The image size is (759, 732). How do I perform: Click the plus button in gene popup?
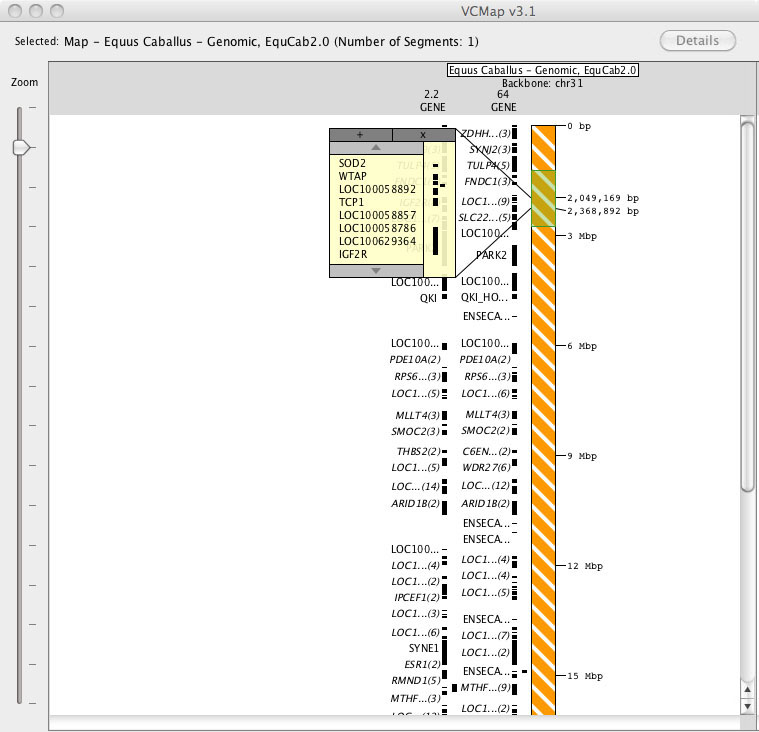point(361,135)
